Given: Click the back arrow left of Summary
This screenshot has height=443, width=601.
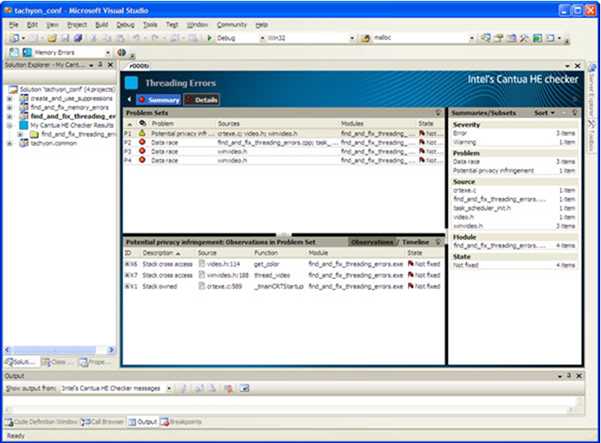Looking at the screenshot, I should coord(129,99).
